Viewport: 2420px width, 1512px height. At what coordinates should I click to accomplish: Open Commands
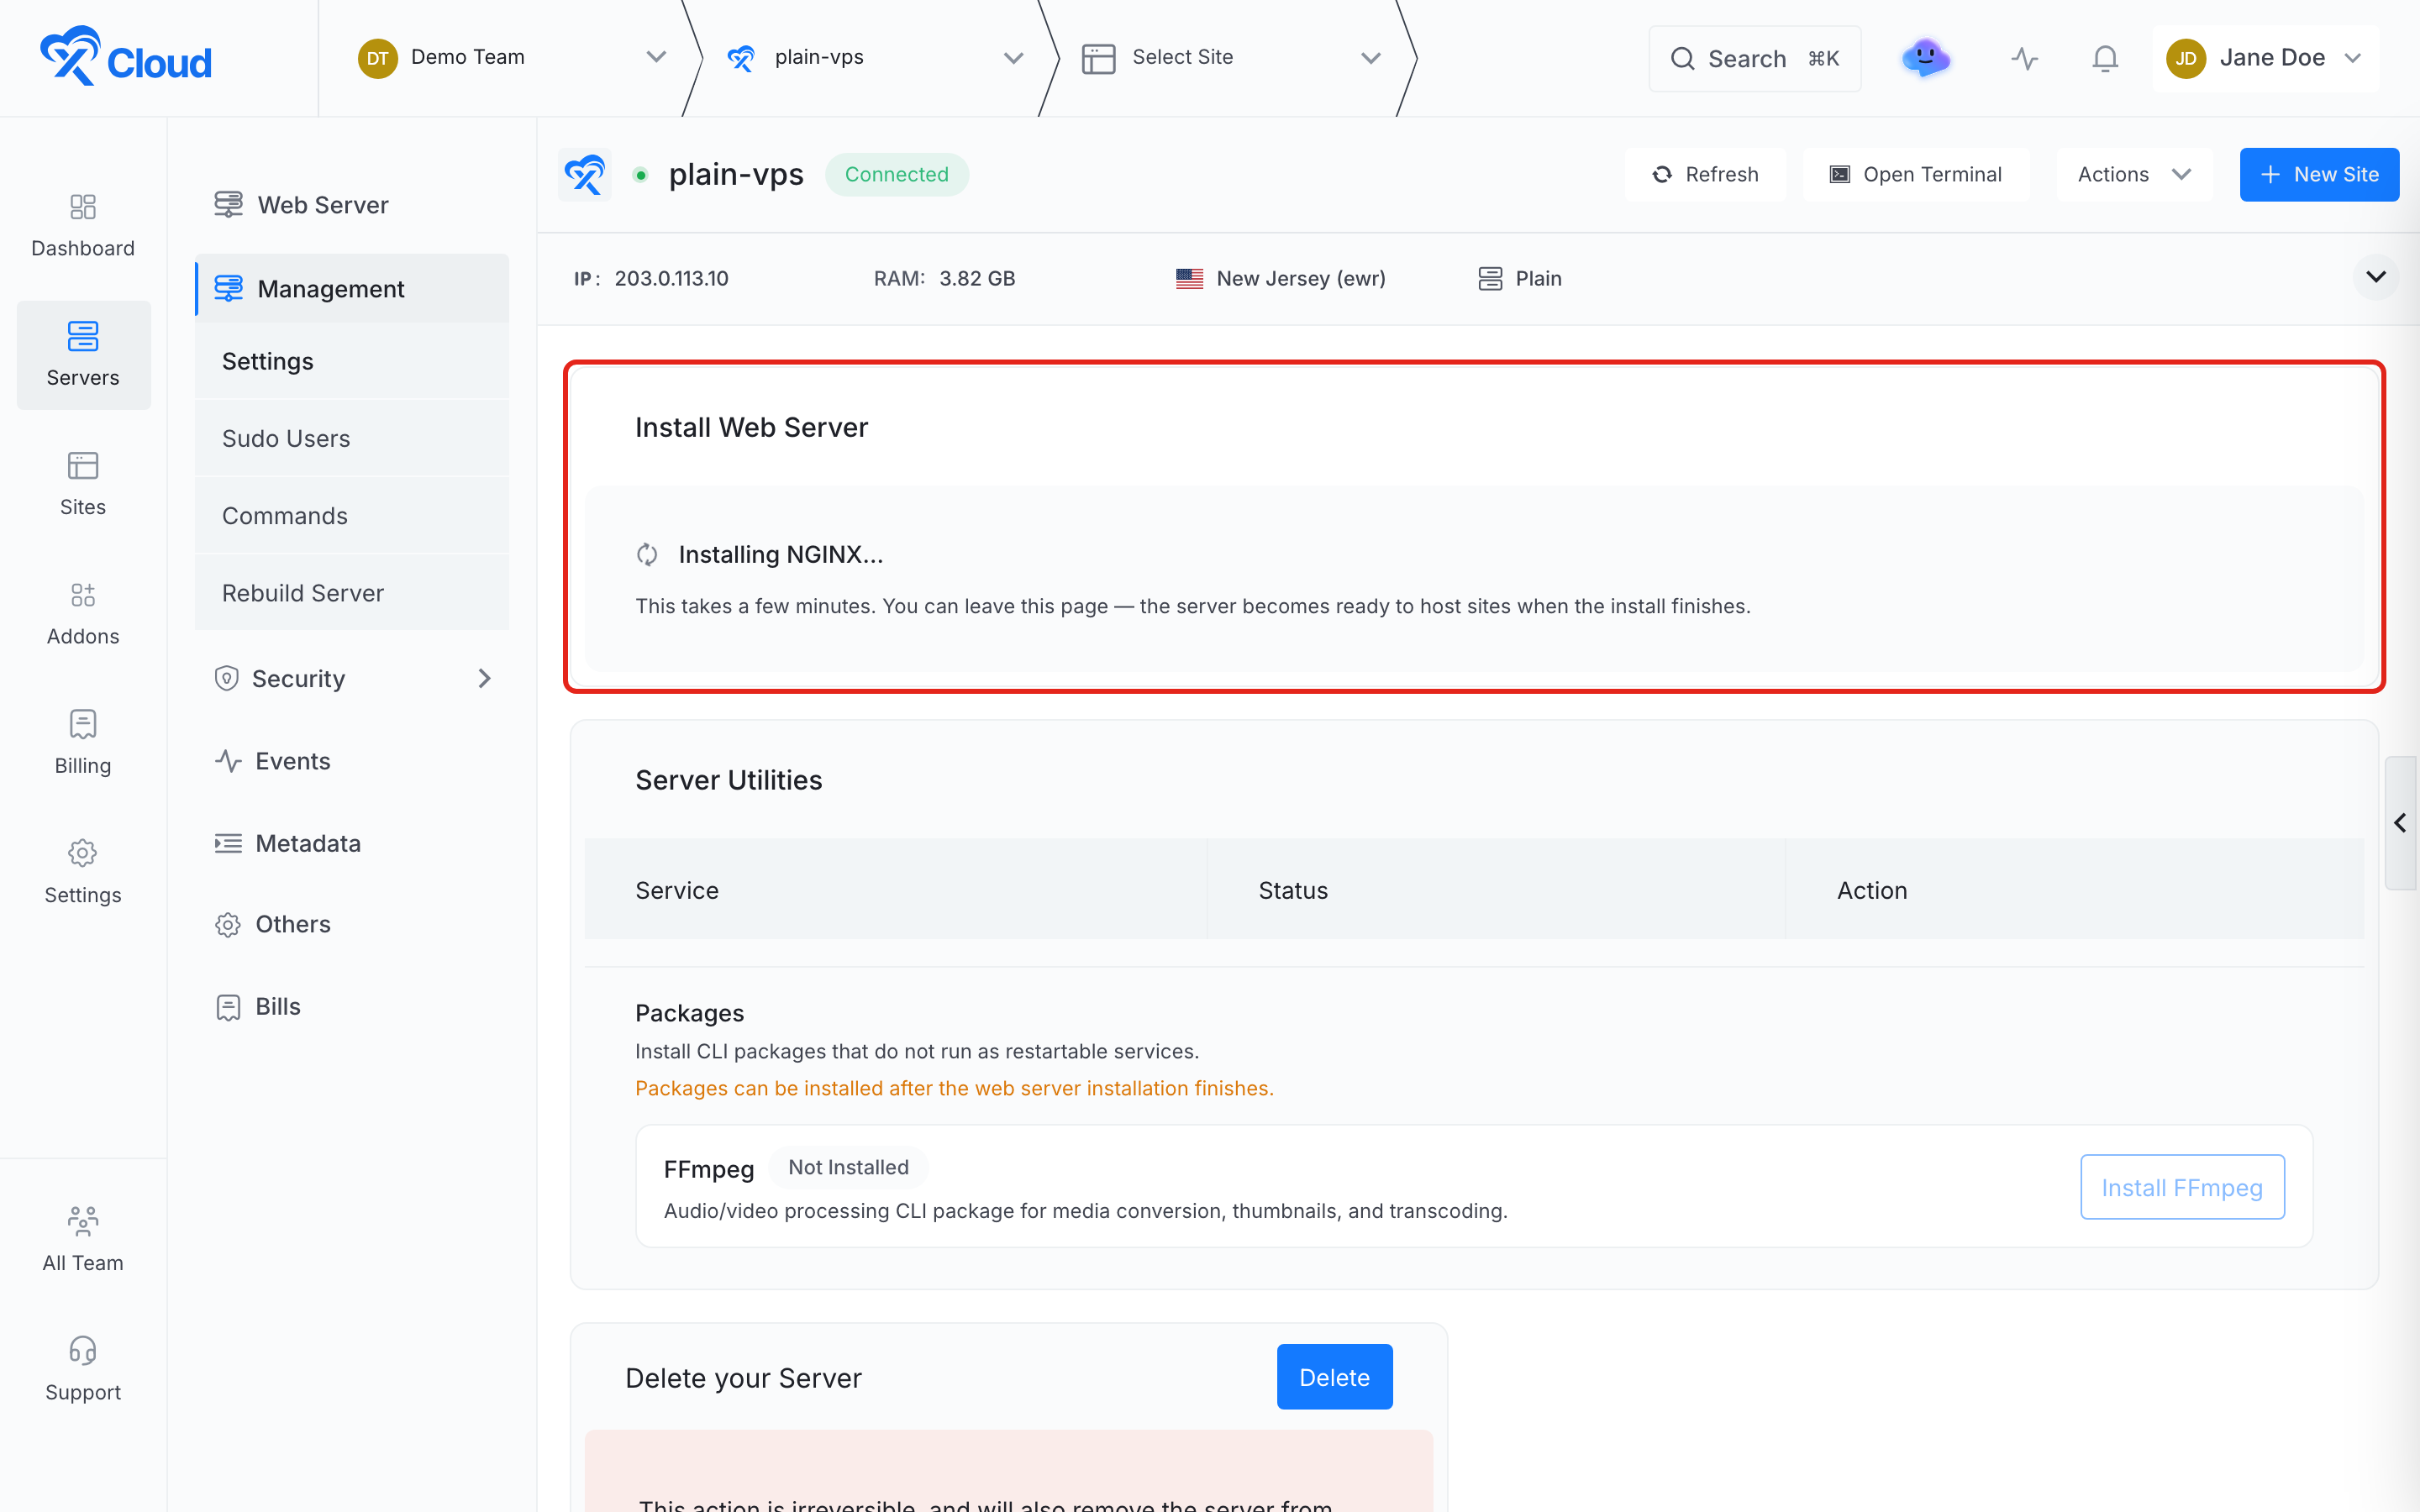click(x=353, y=515)
